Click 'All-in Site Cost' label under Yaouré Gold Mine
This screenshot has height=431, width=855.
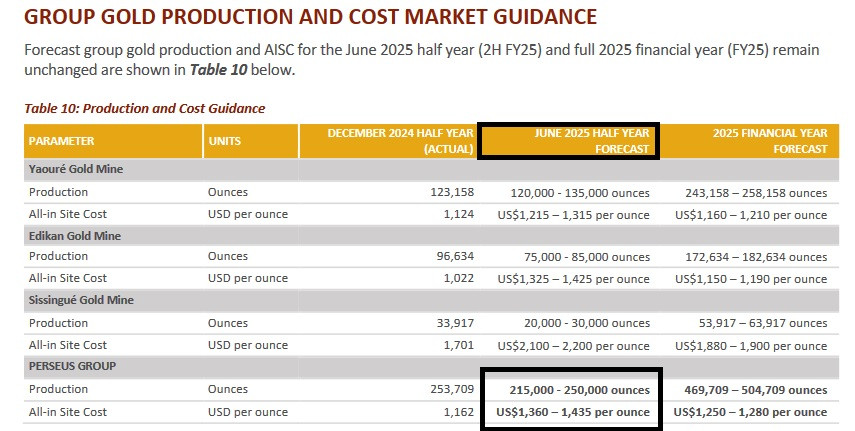point(68,214)
